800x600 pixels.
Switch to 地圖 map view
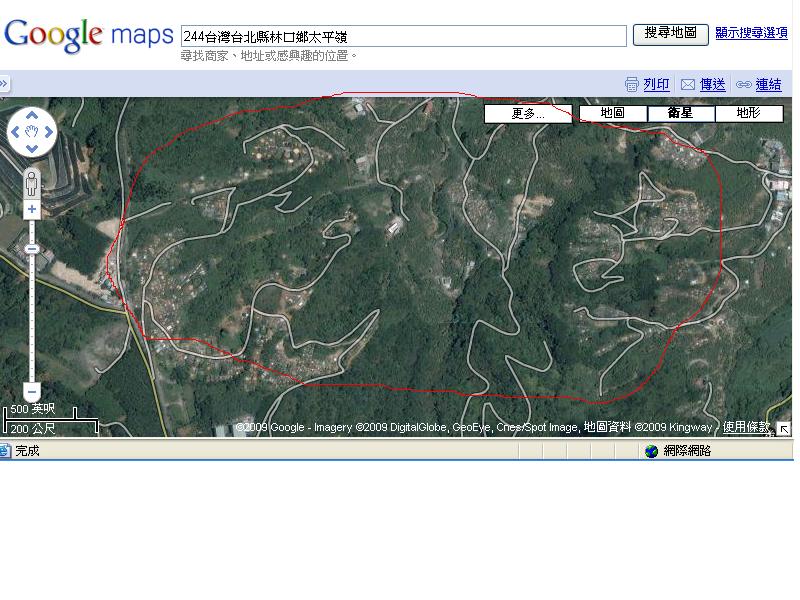[x=613, y=114]
